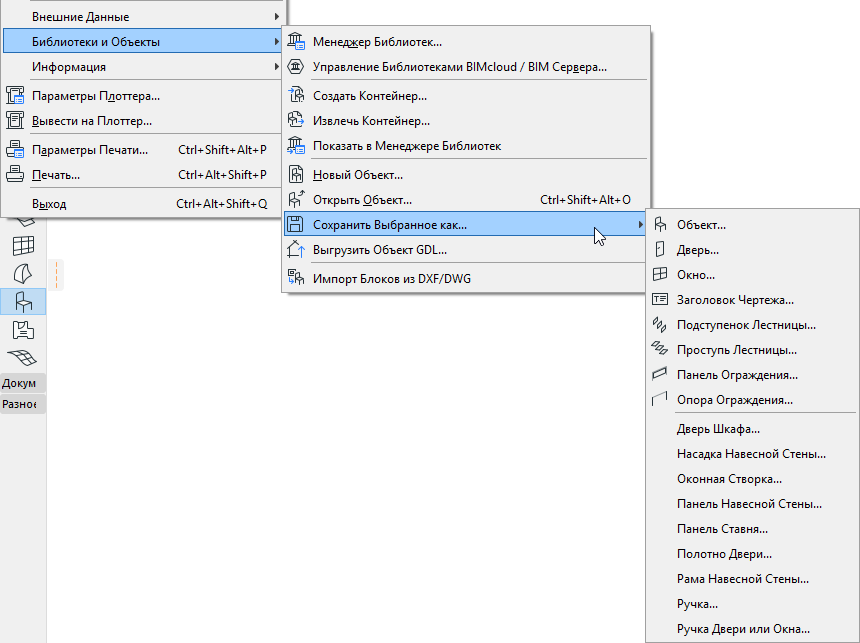Click the Печать printer icon
860x643 pixels.
15,174
